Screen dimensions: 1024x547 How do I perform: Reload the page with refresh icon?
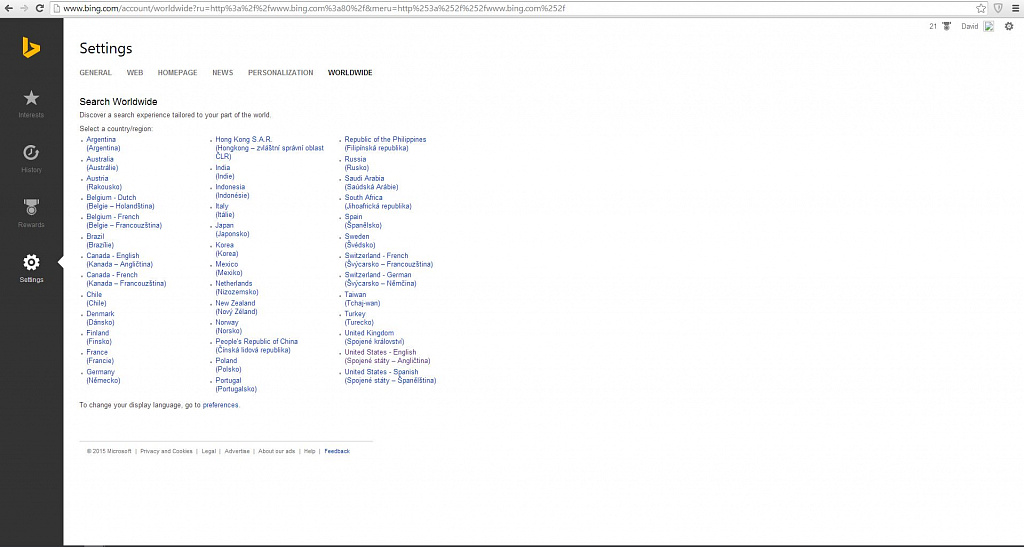(39, 8)
